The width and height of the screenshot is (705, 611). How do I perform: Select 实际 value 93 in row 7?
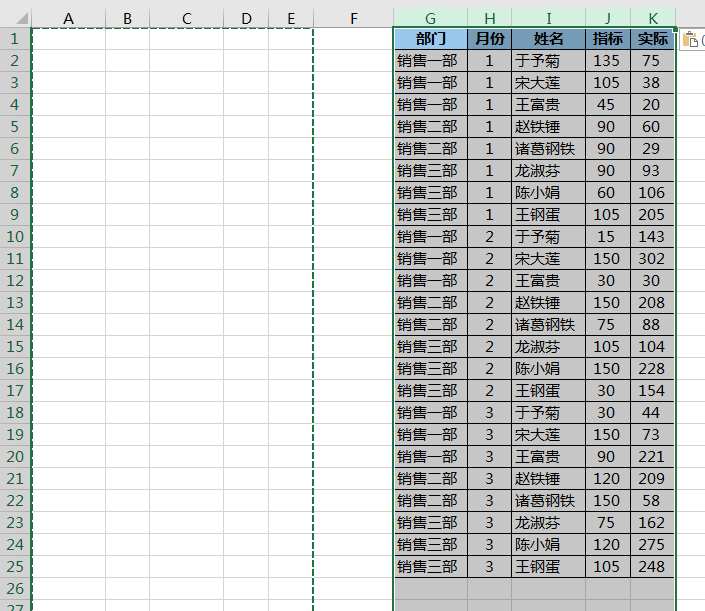[x=652, y=171]
